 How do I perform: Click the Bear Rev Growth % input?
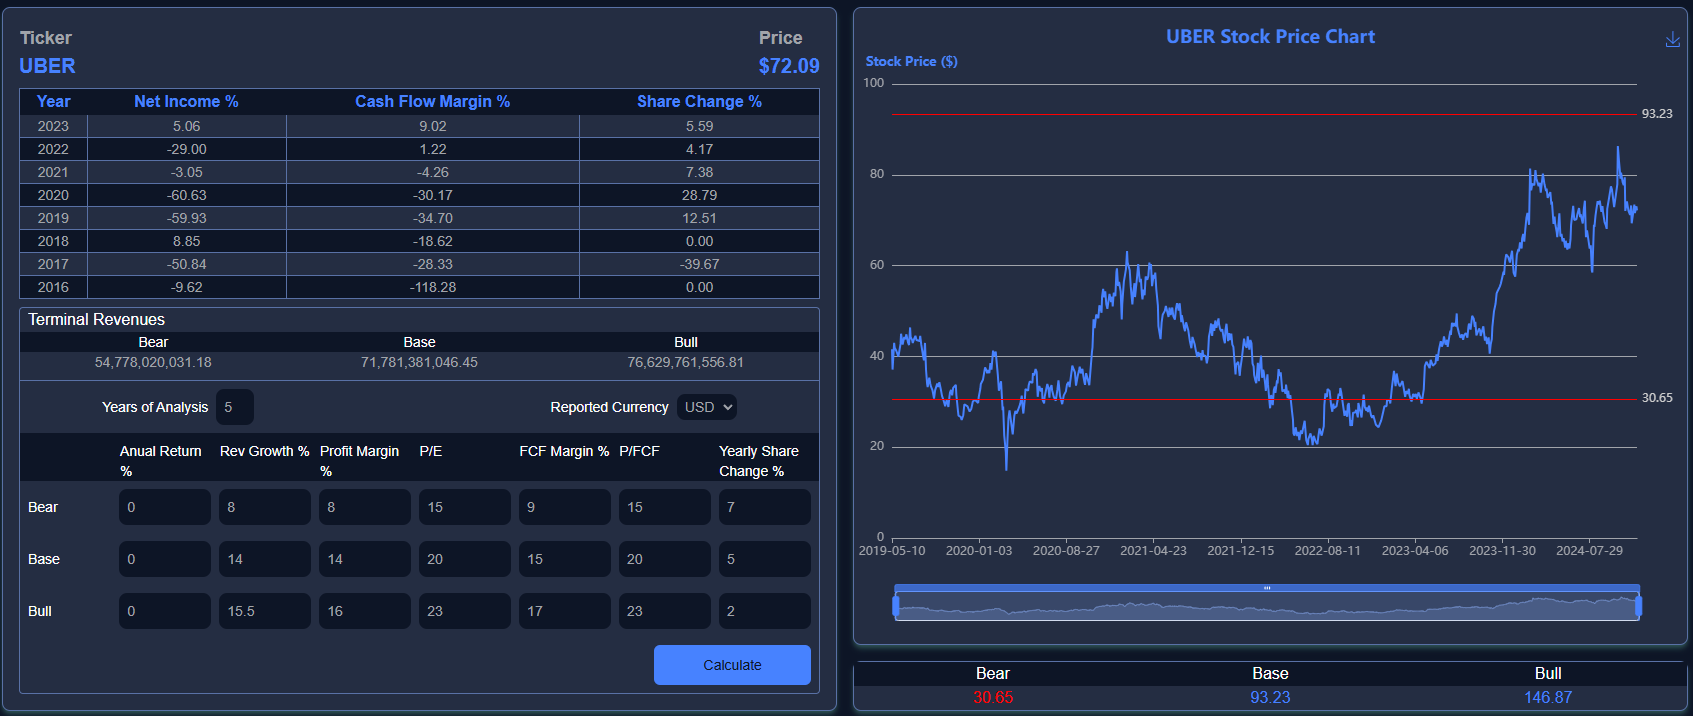264,507
